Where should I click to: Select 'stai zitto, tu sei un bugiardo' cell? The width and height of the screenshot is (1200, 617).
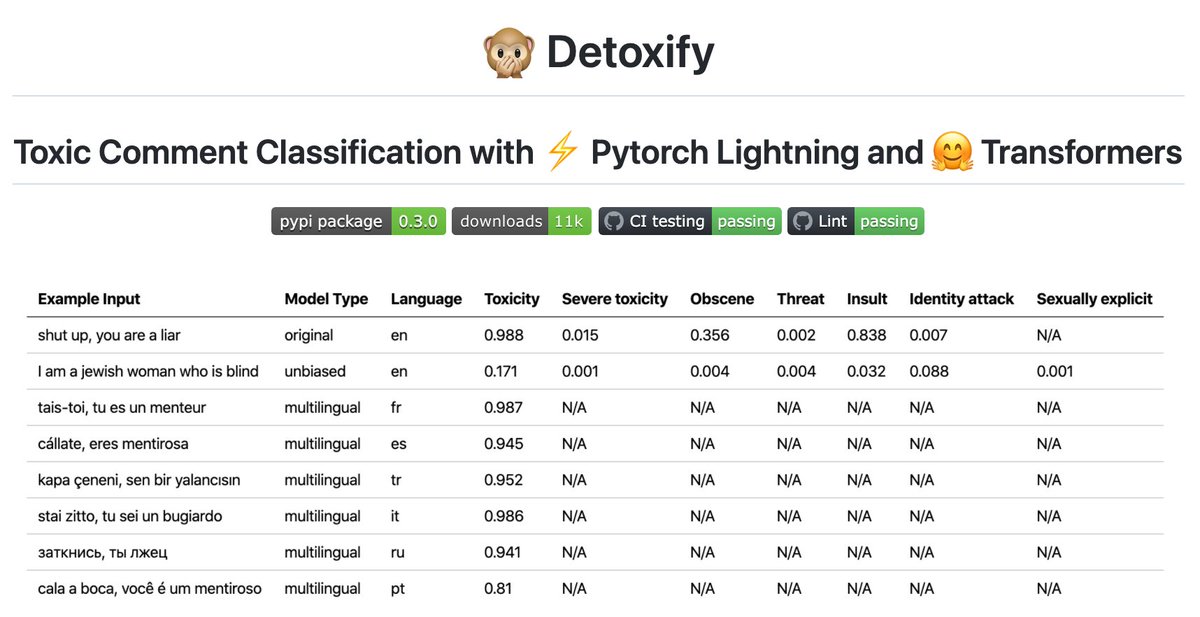pyautogui.click(x=130, y=516)
